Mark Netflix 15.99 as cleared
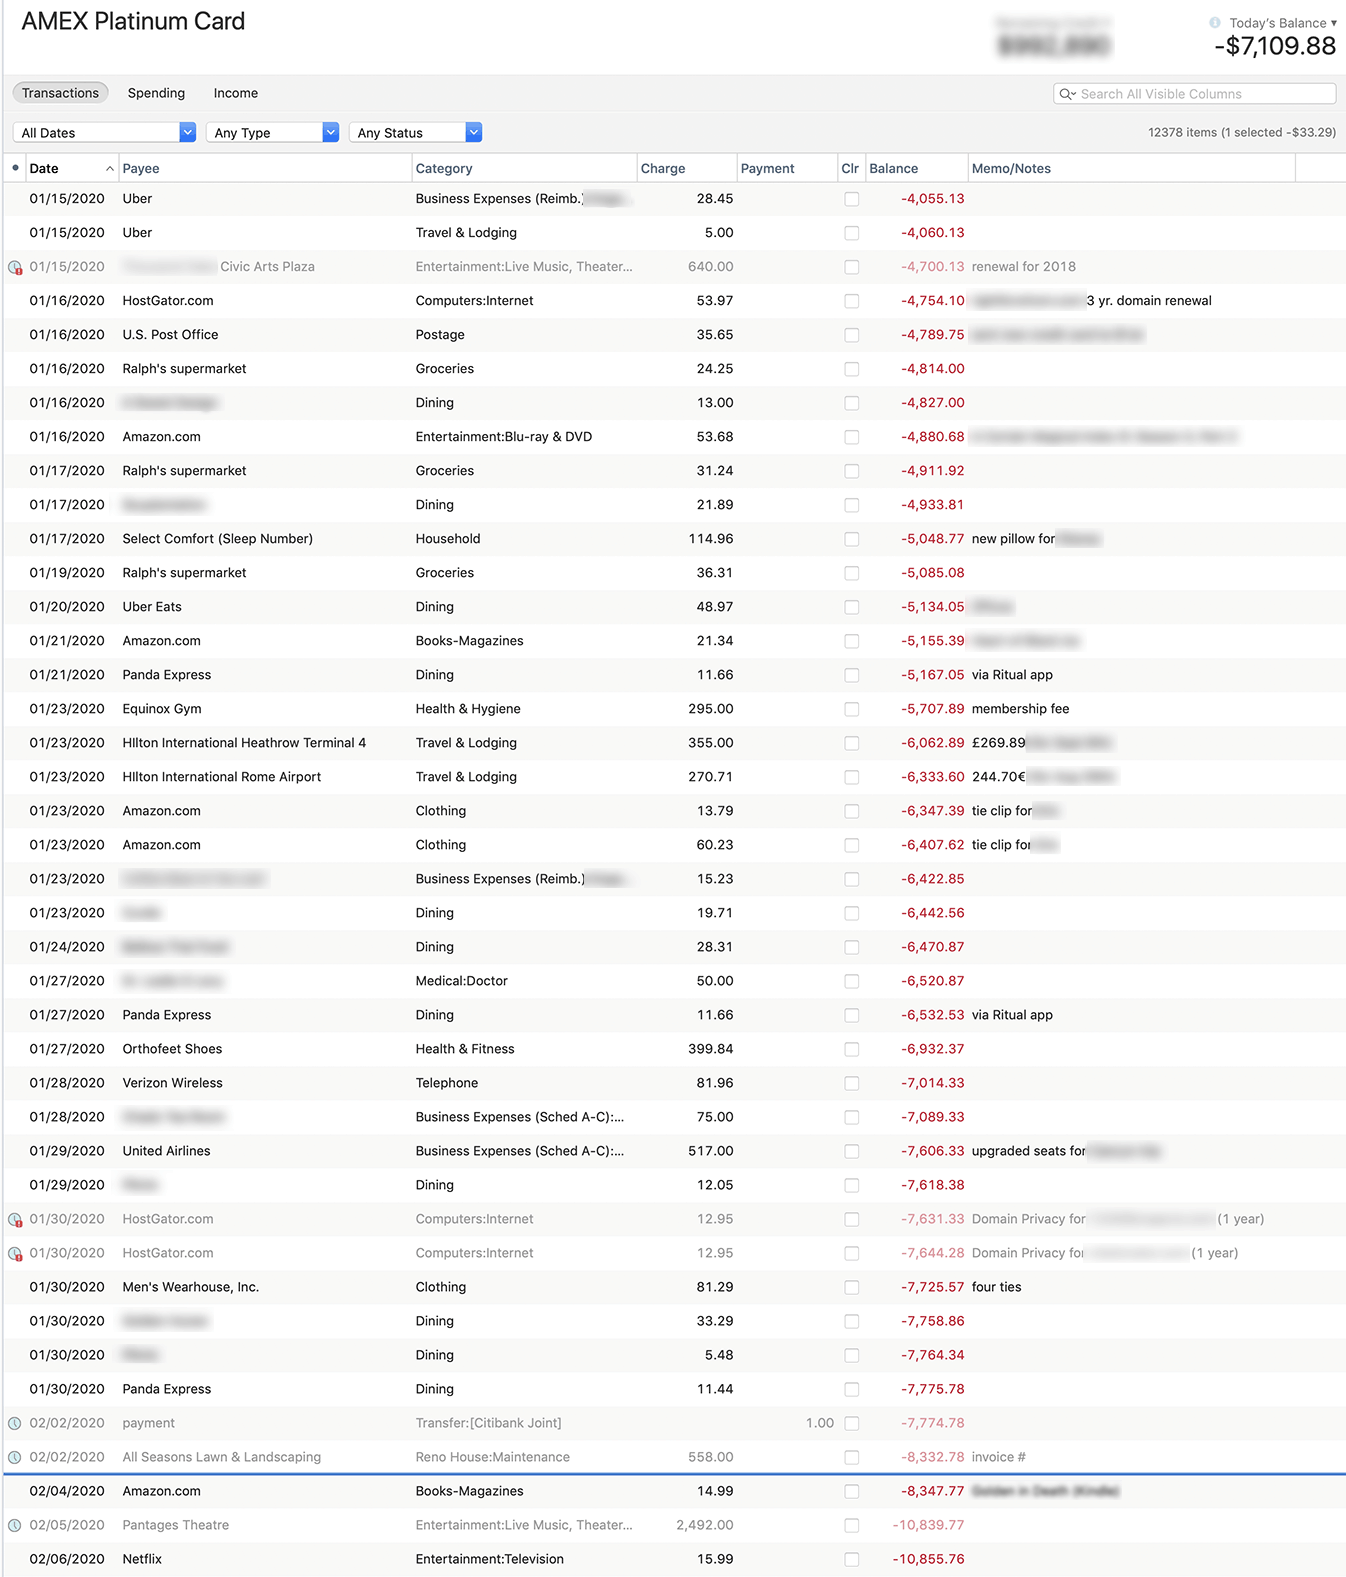The image size is (1346, 1577). pos(851,1559)
